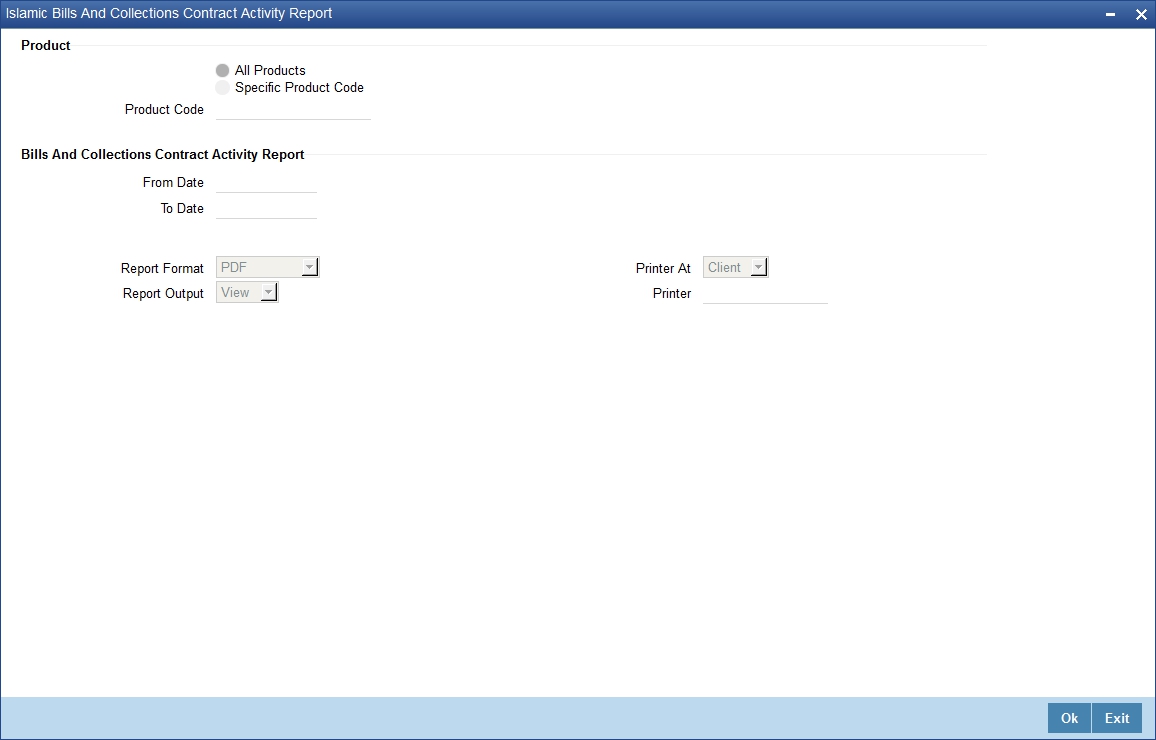Open the Printer At Client dropdown
This screenshot has width=1156, height=740.
tap(736, 268)
